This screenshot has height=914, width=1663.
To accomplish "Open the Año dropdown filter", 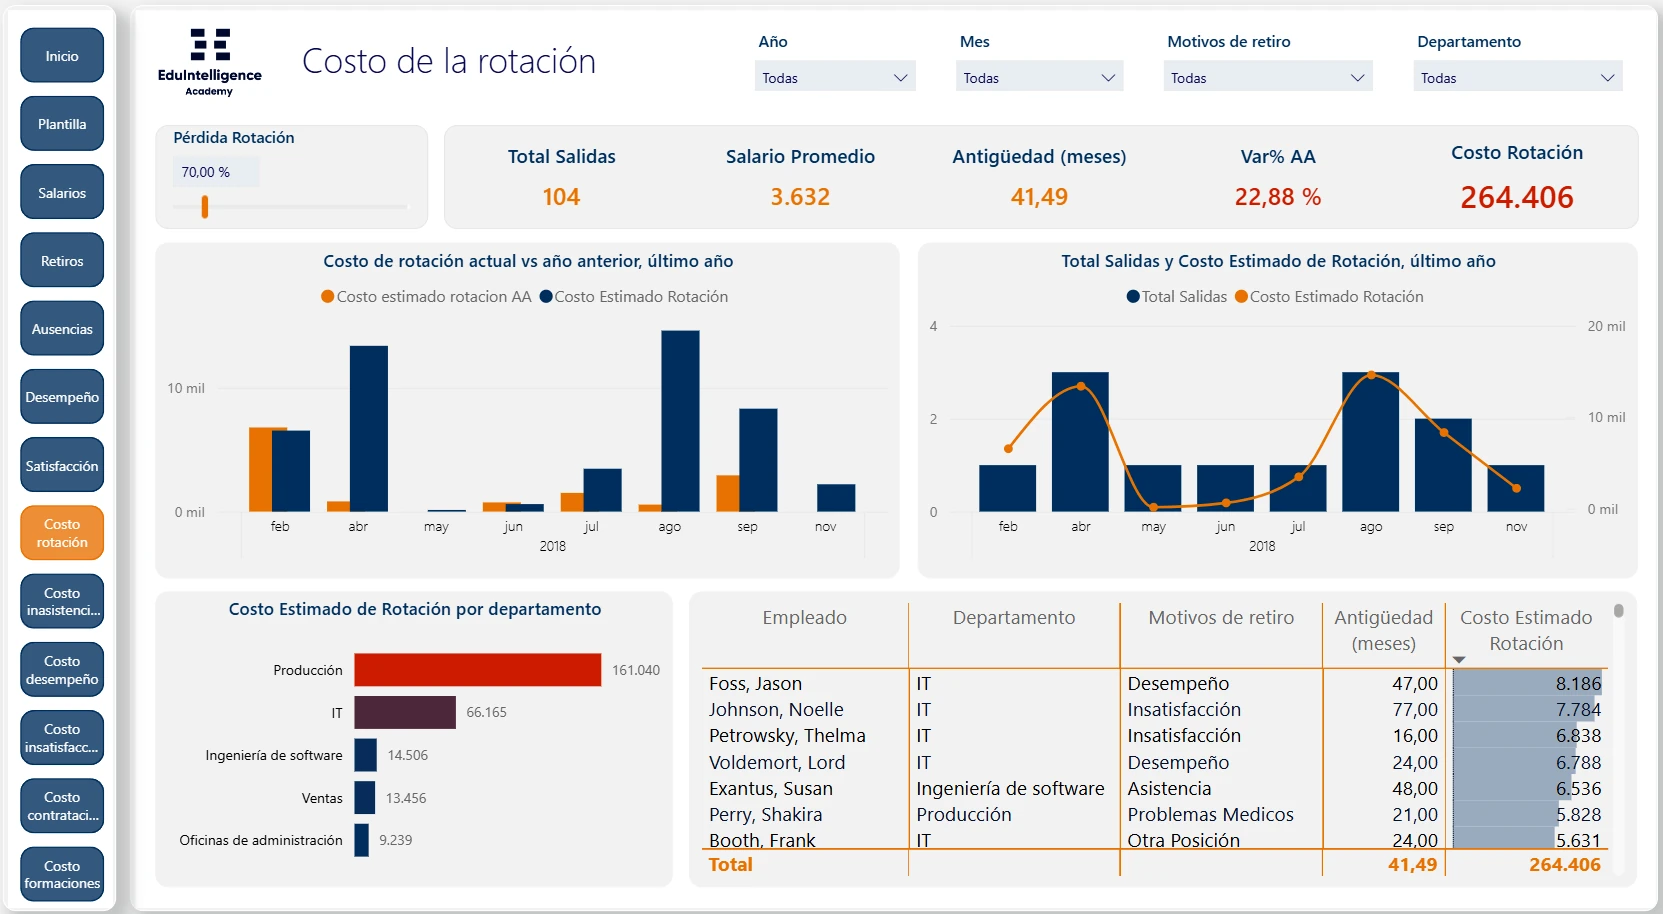I will (835, 77).
